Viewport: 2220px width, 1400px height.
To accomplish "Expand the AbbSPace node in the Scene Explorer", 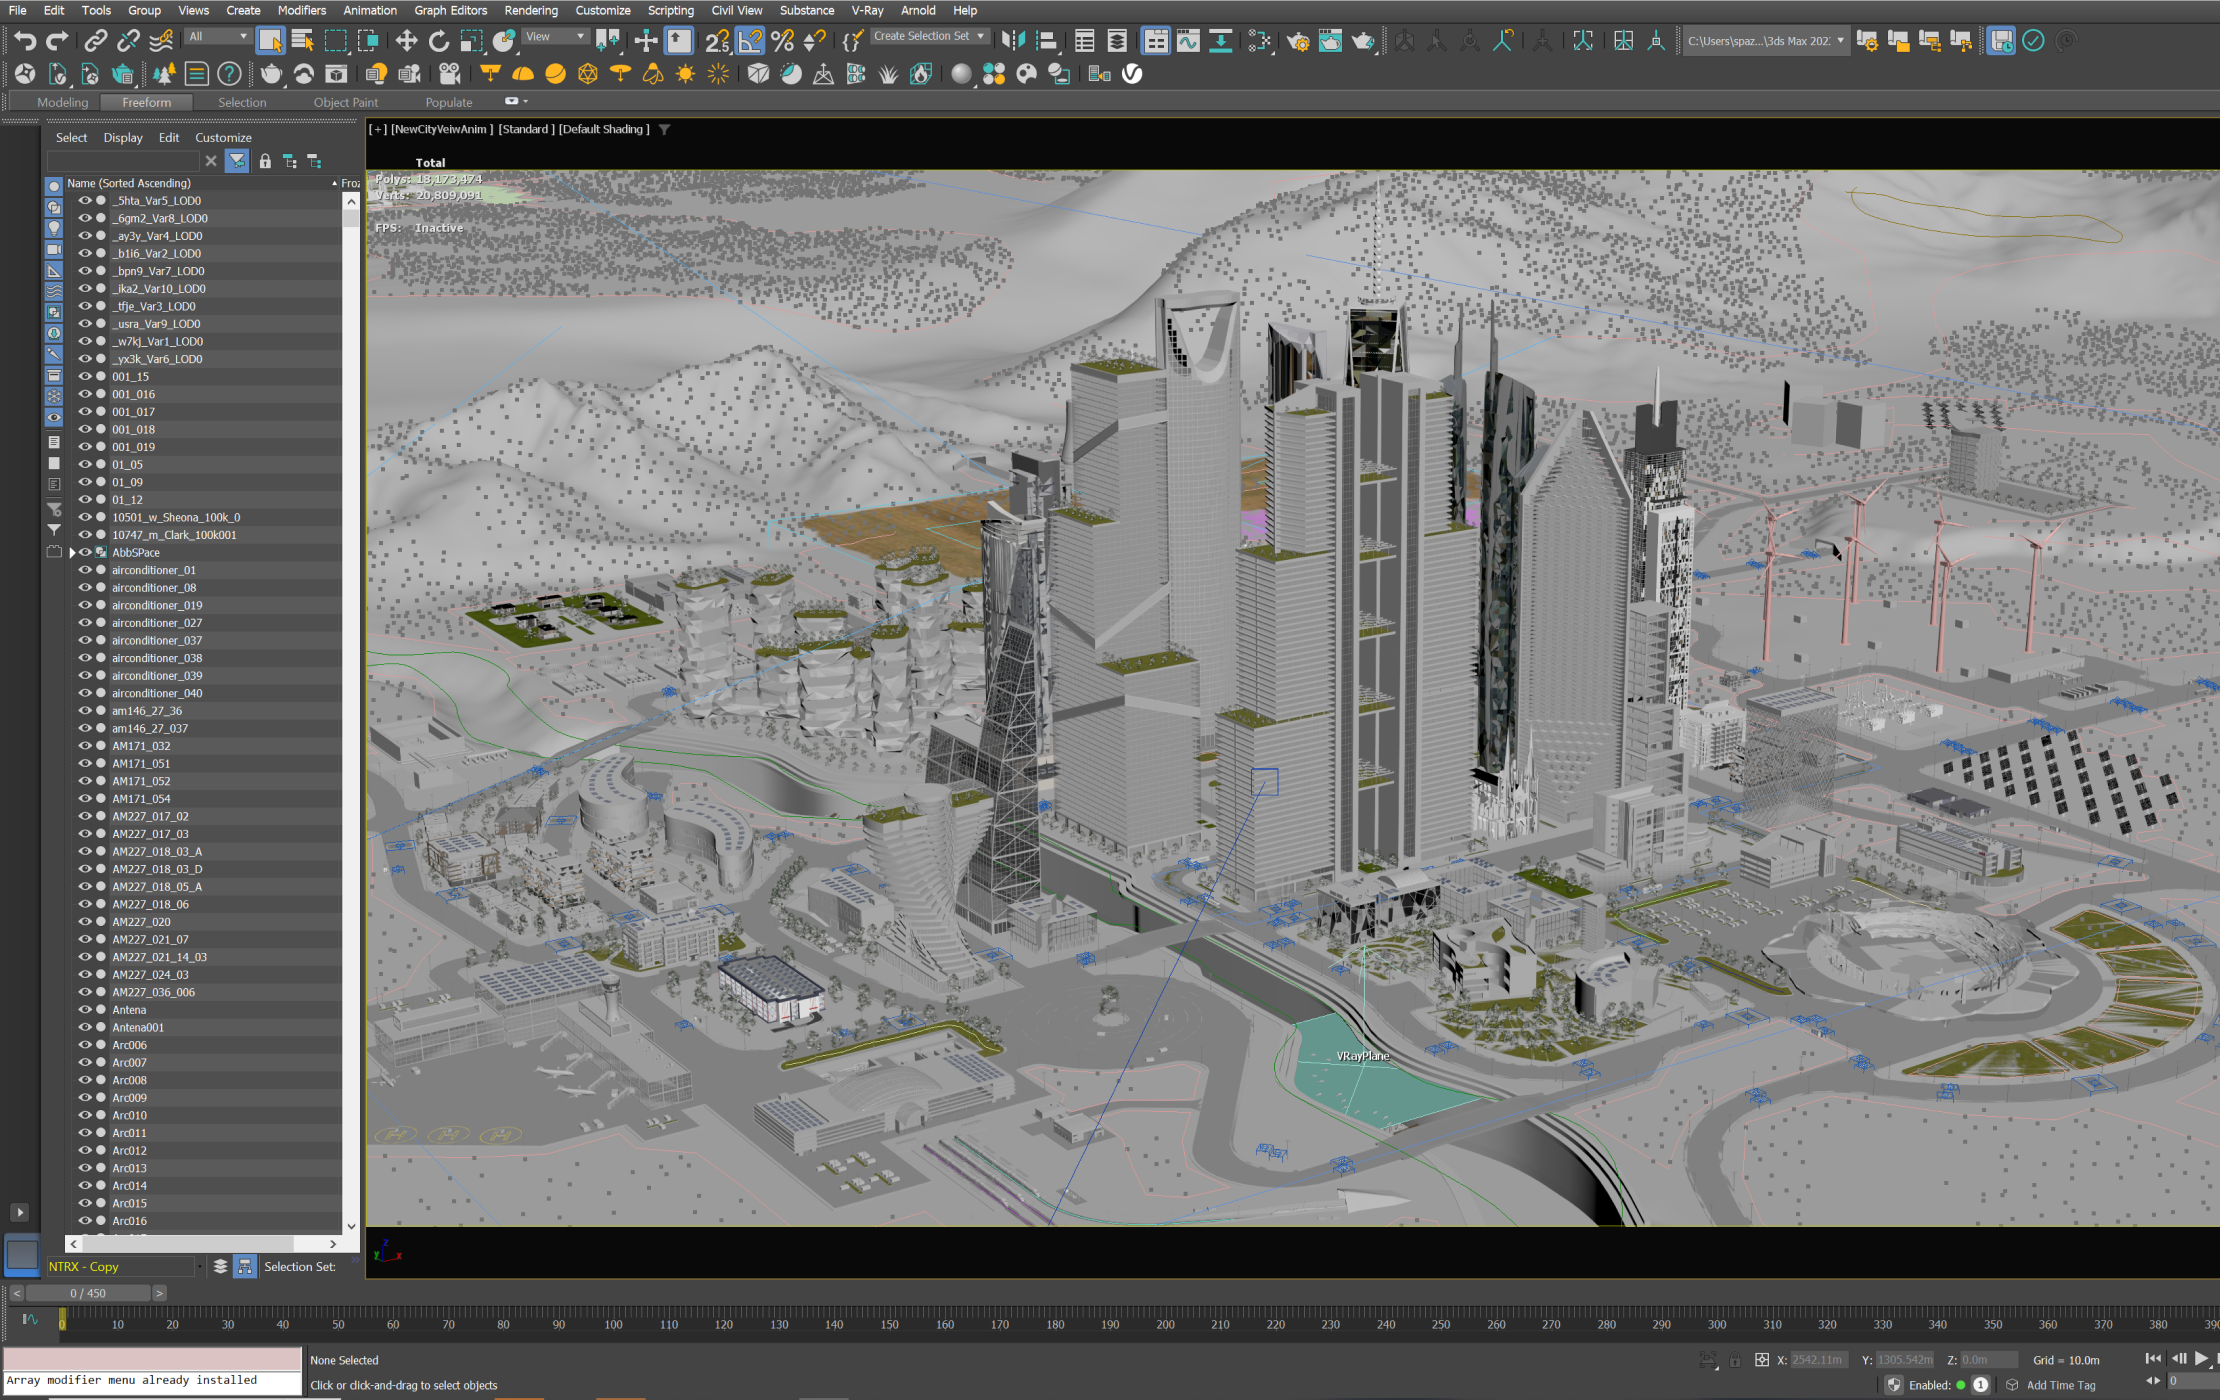I will (x=71, y=552).
